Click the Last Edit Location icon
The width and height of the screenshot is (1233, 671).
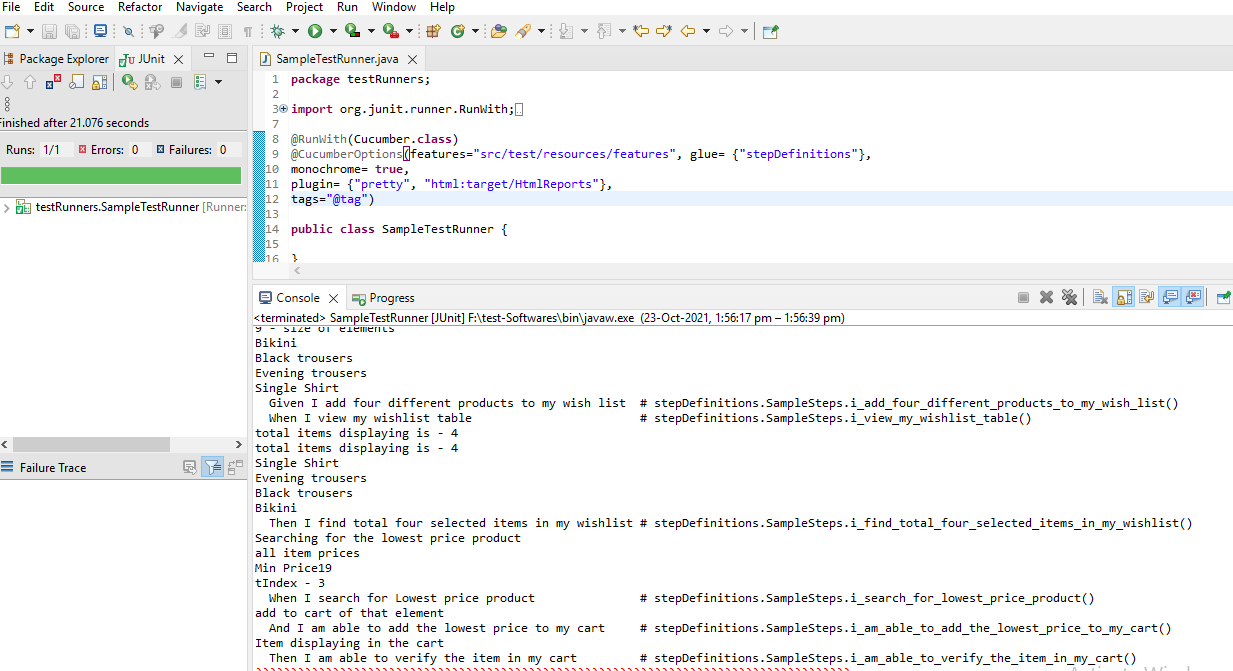click(641, 31)
